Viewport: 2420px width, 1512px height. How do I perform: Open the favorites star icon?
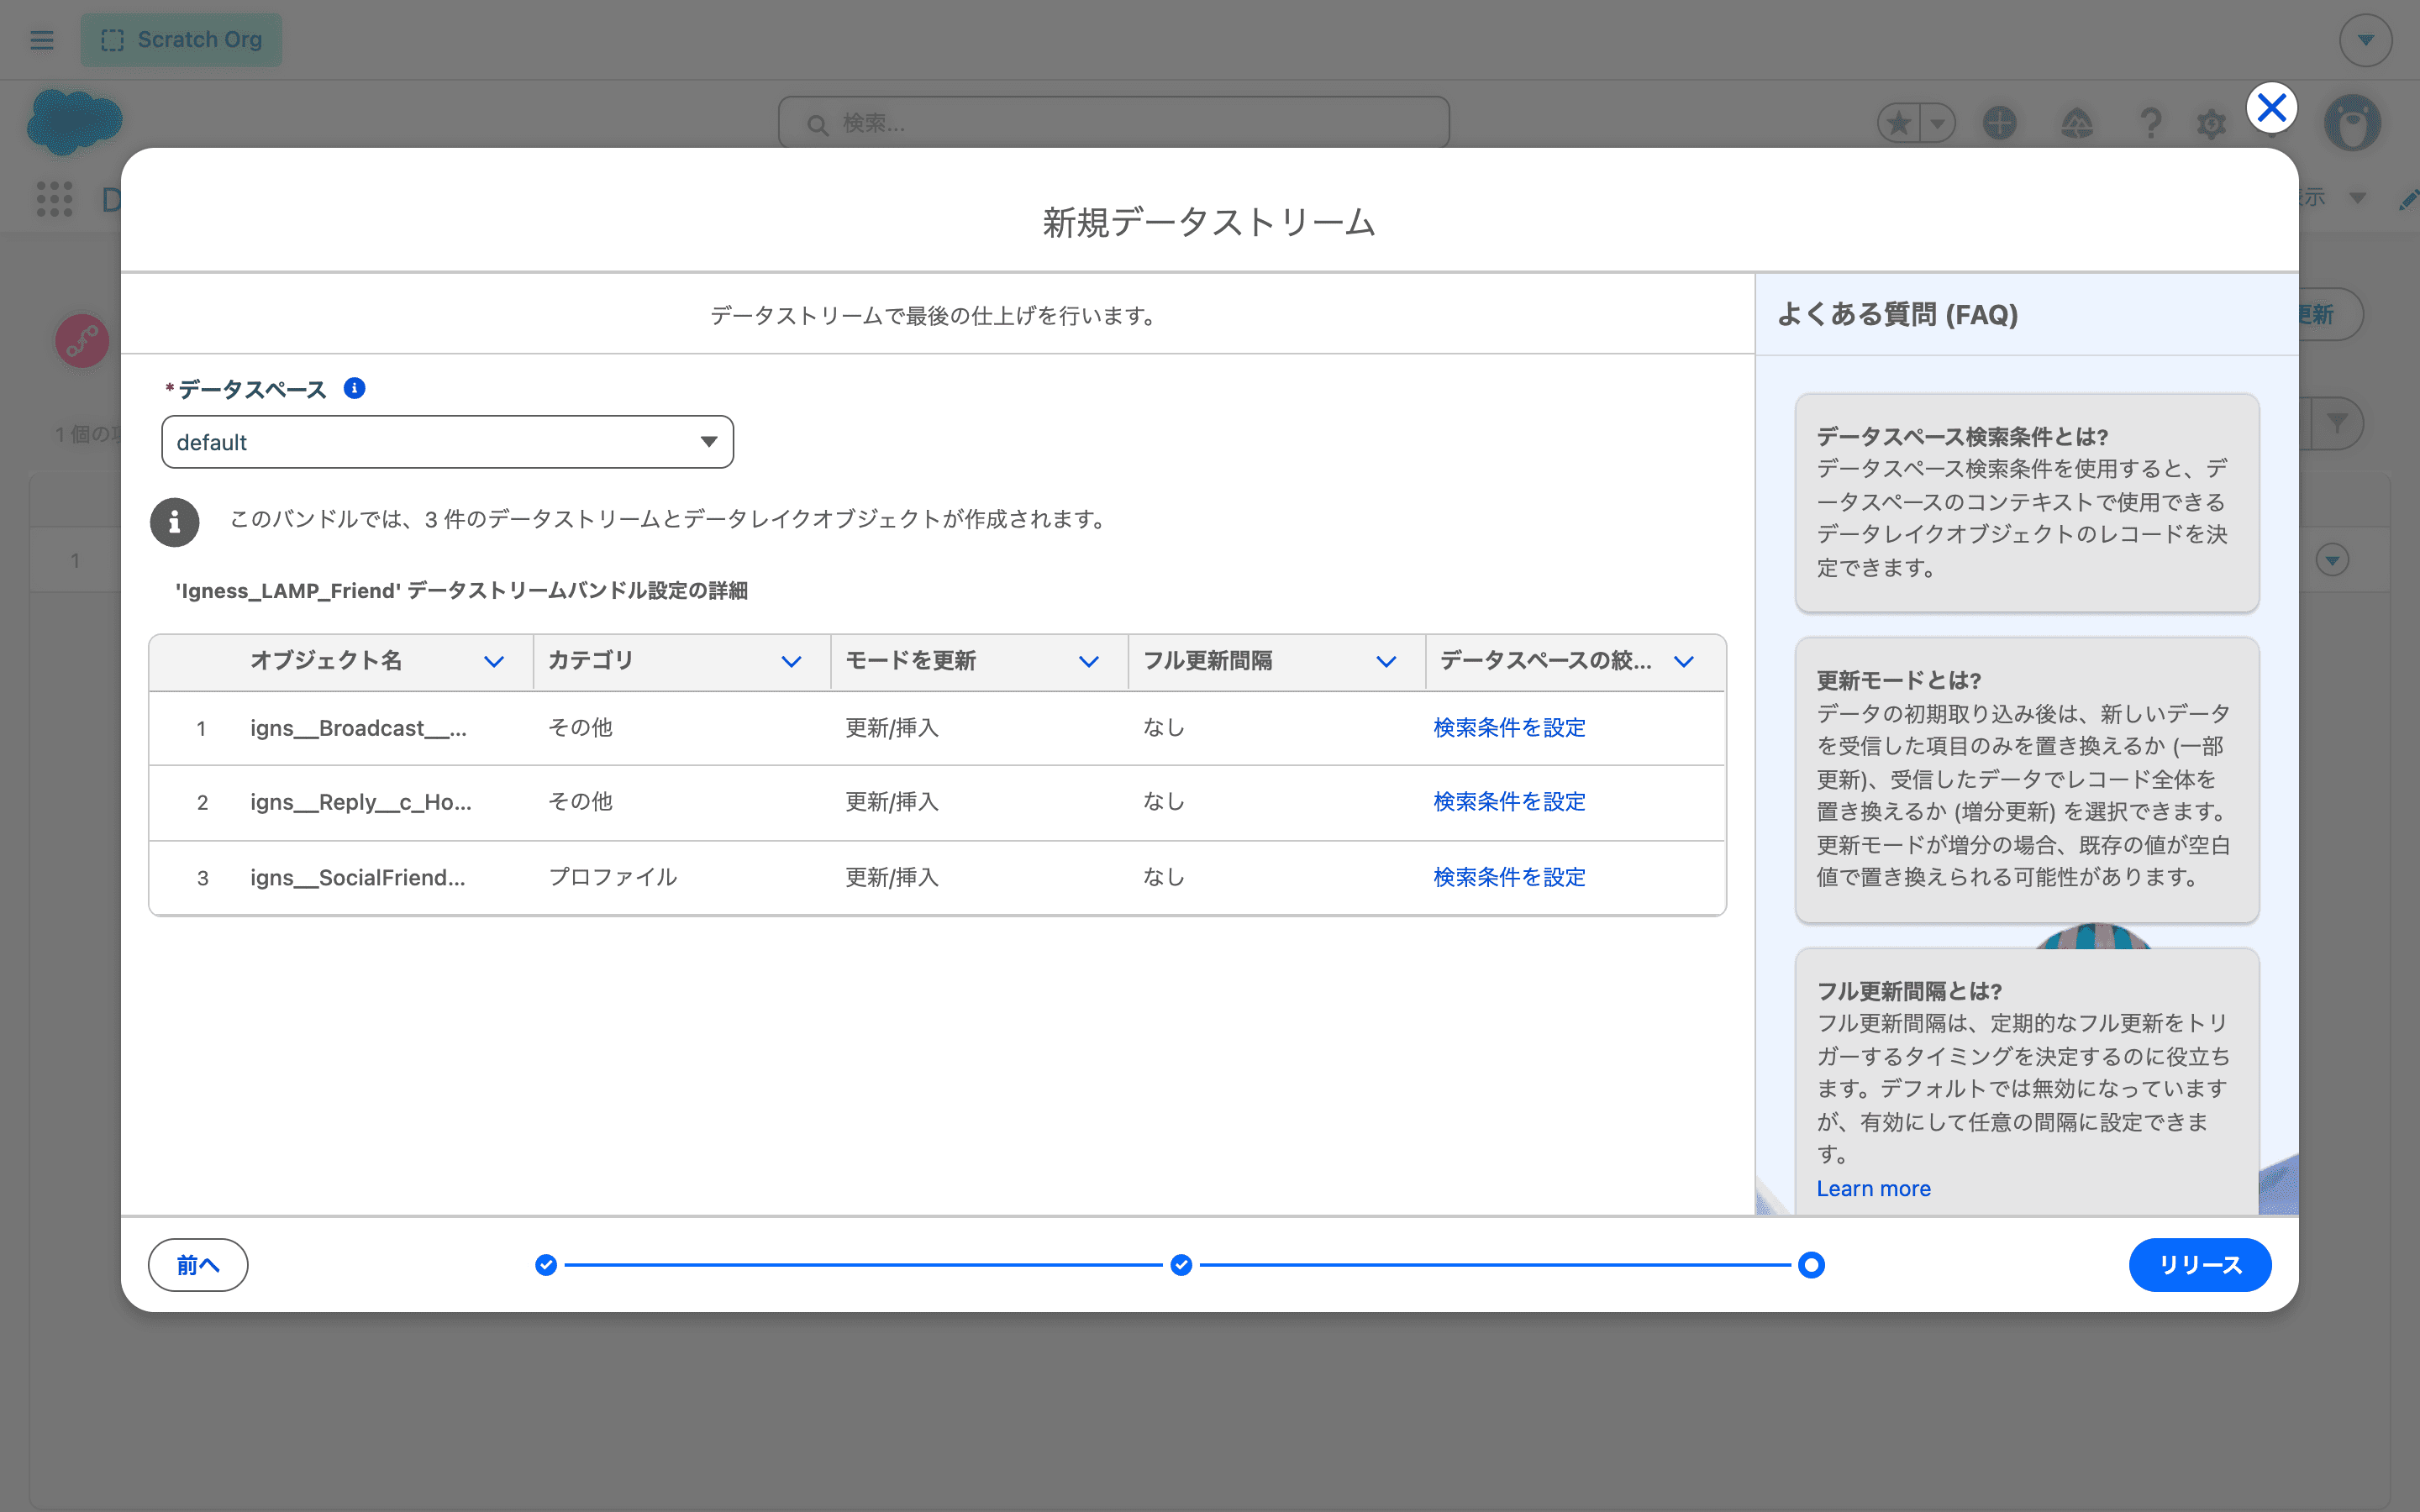(x=1899, y=123)
